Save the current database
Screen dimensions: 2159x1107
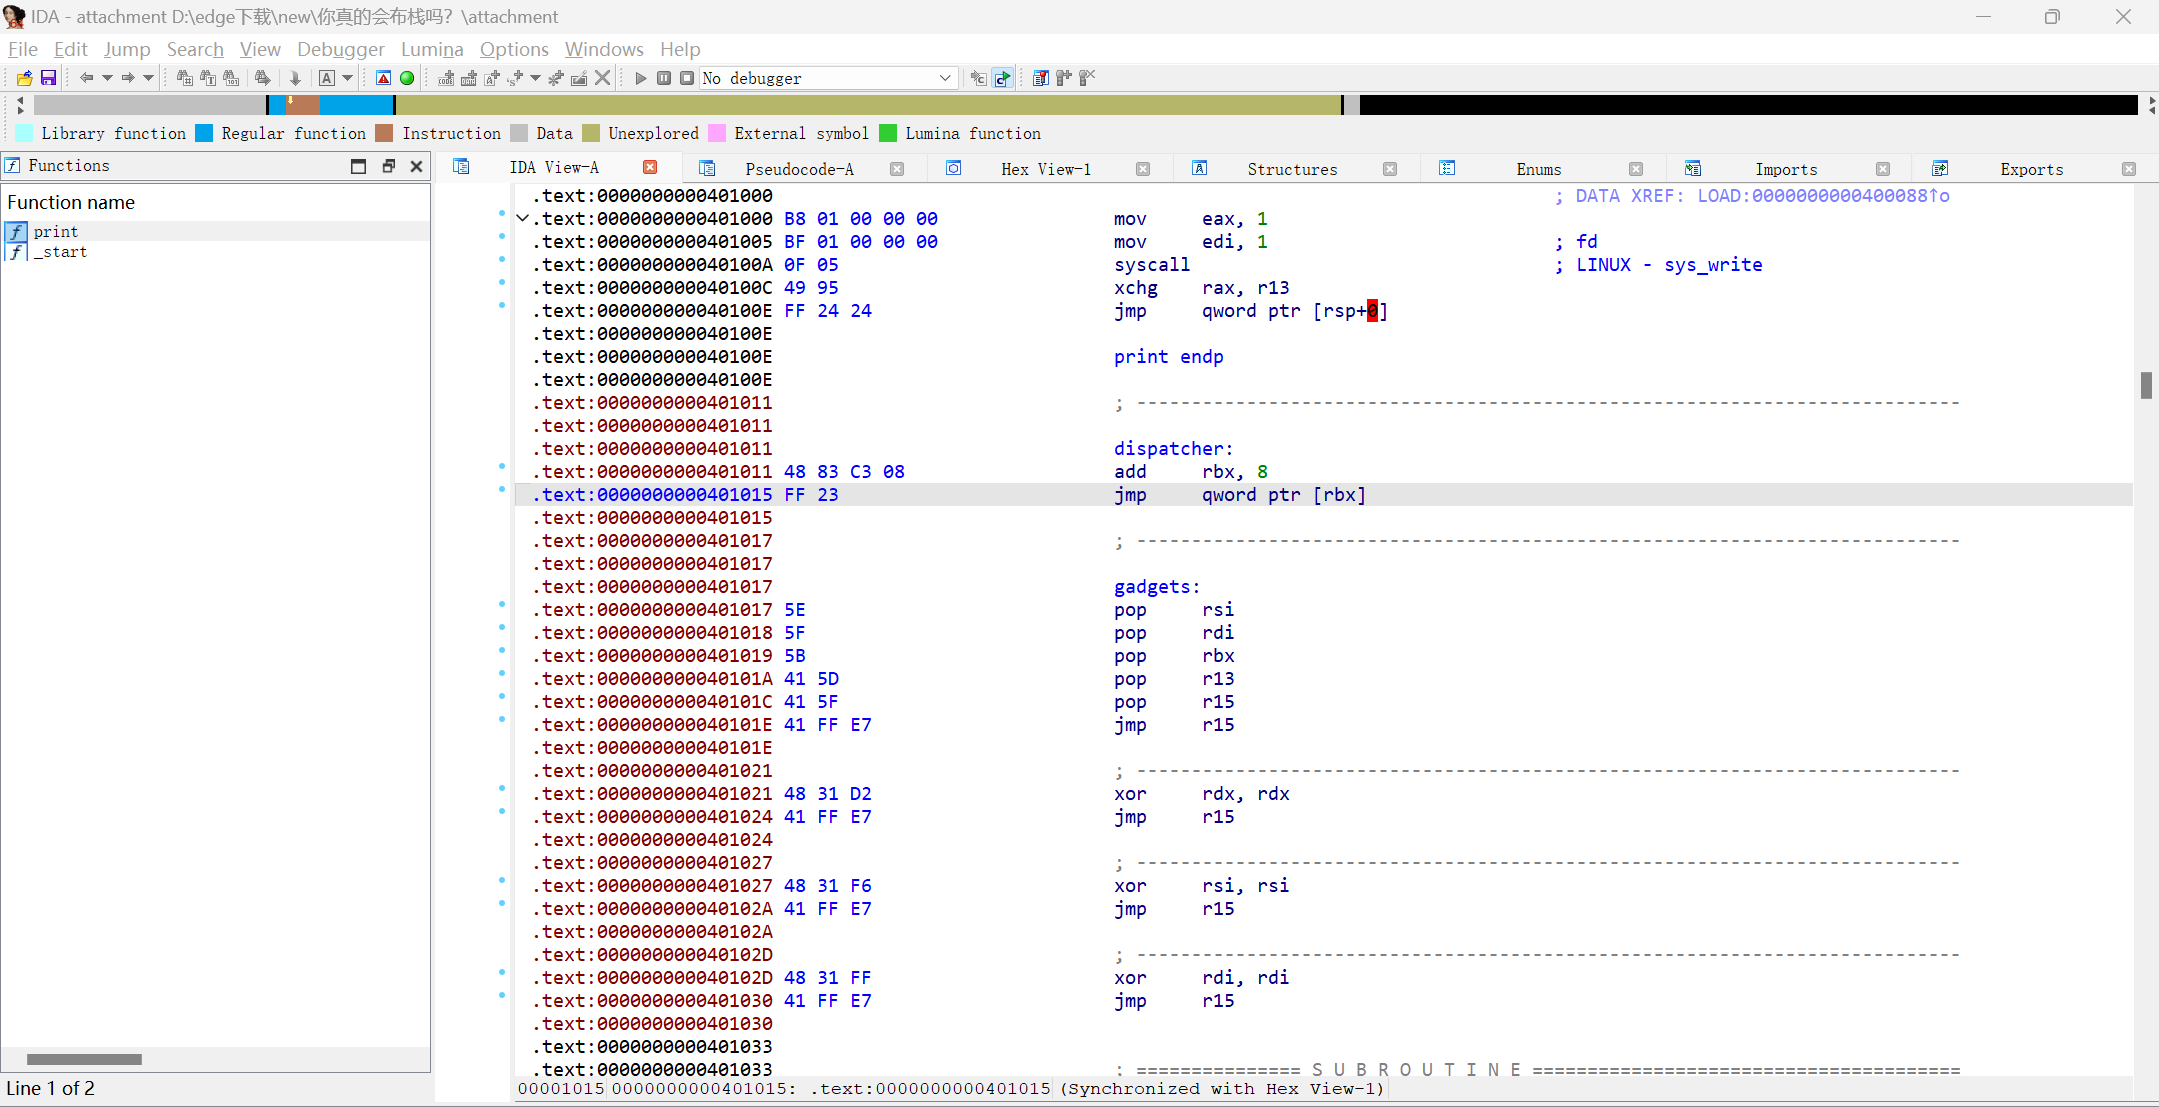(x=49, y=78)
